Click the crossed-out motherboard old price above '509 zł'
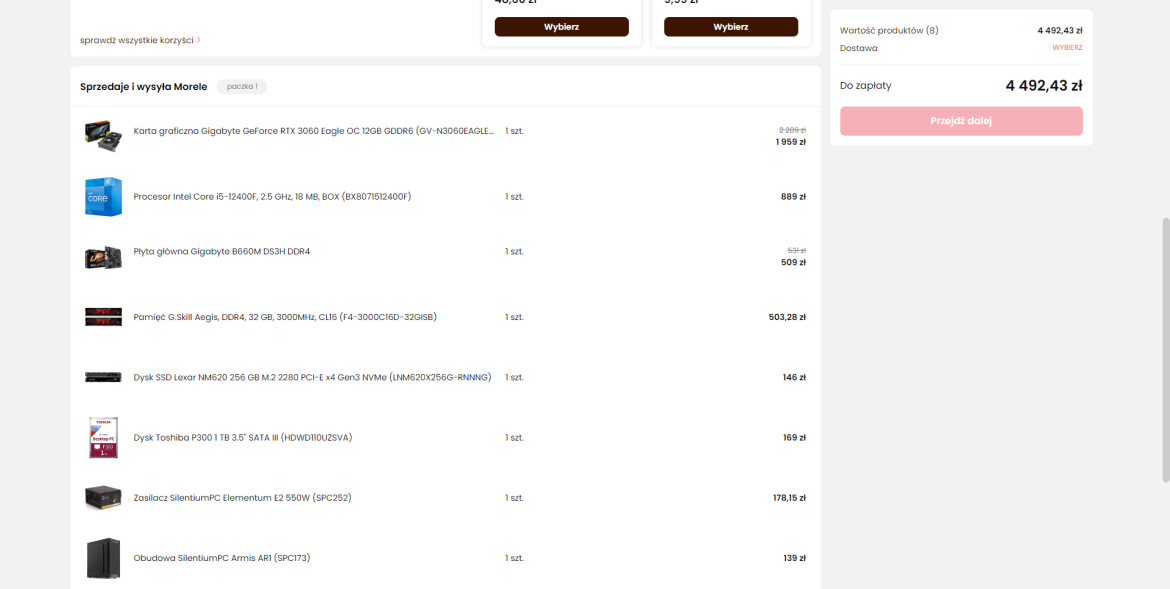Image resolution: width=1170 pixels, height=589 pixels. point(796,251)
